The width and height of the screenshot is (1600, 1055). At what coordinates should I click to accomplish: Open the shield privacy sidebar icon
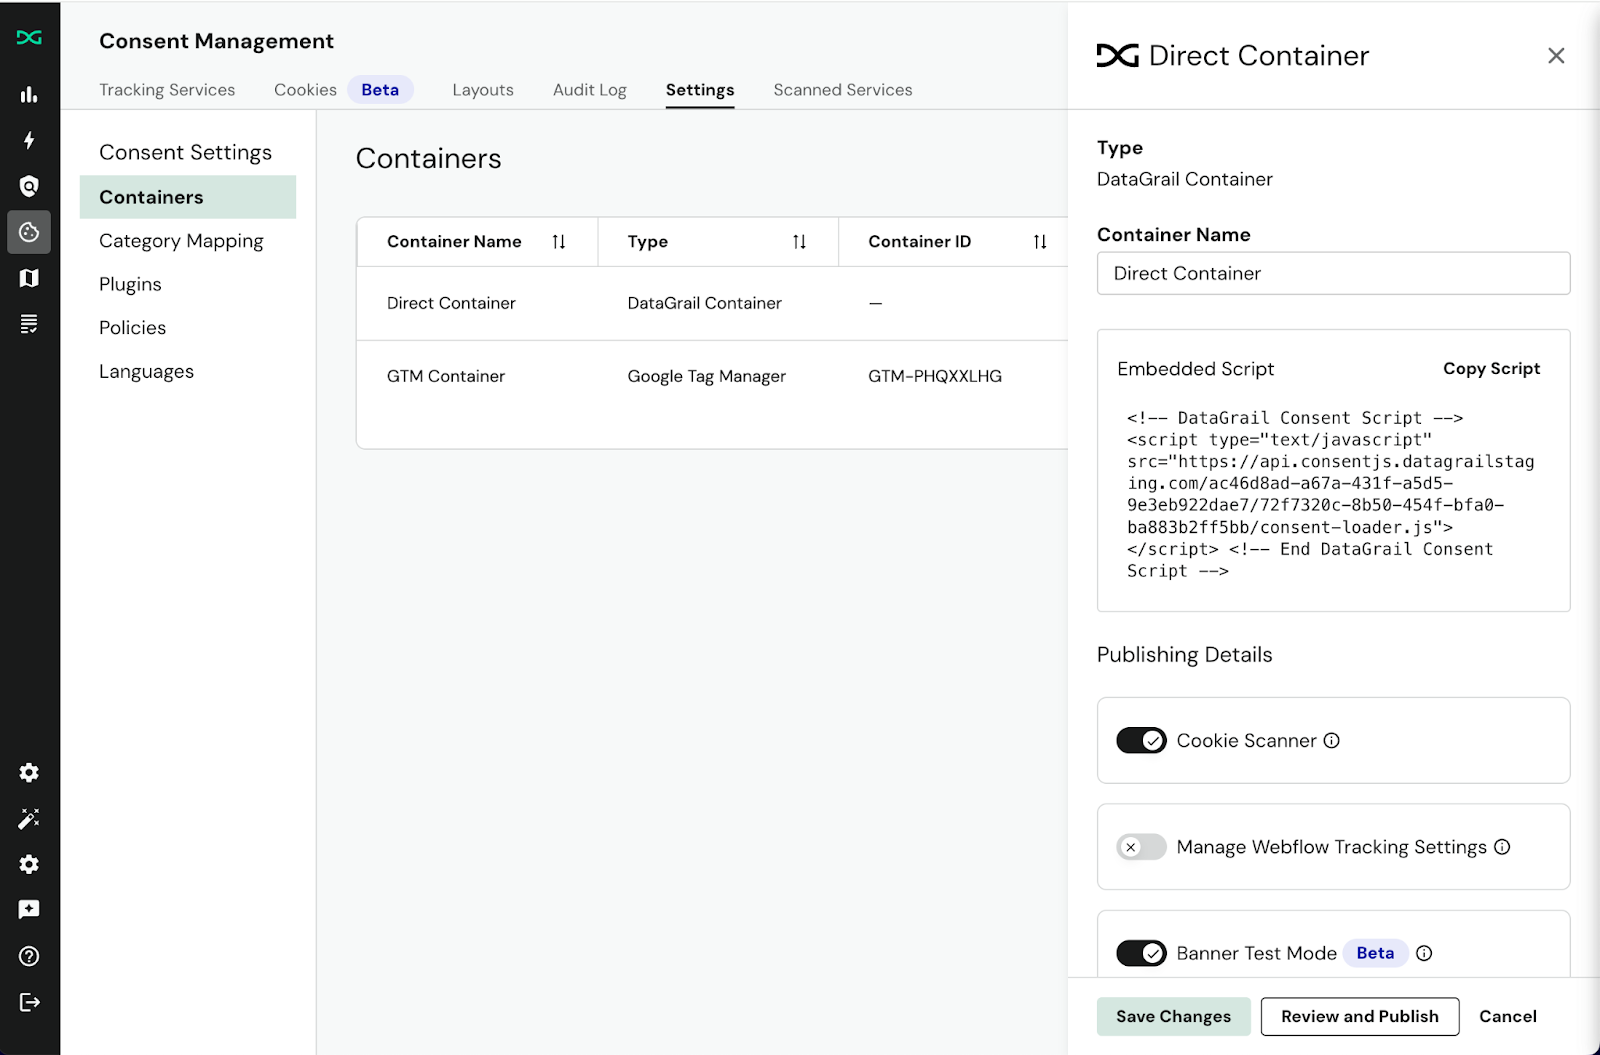tap(29, 186)
